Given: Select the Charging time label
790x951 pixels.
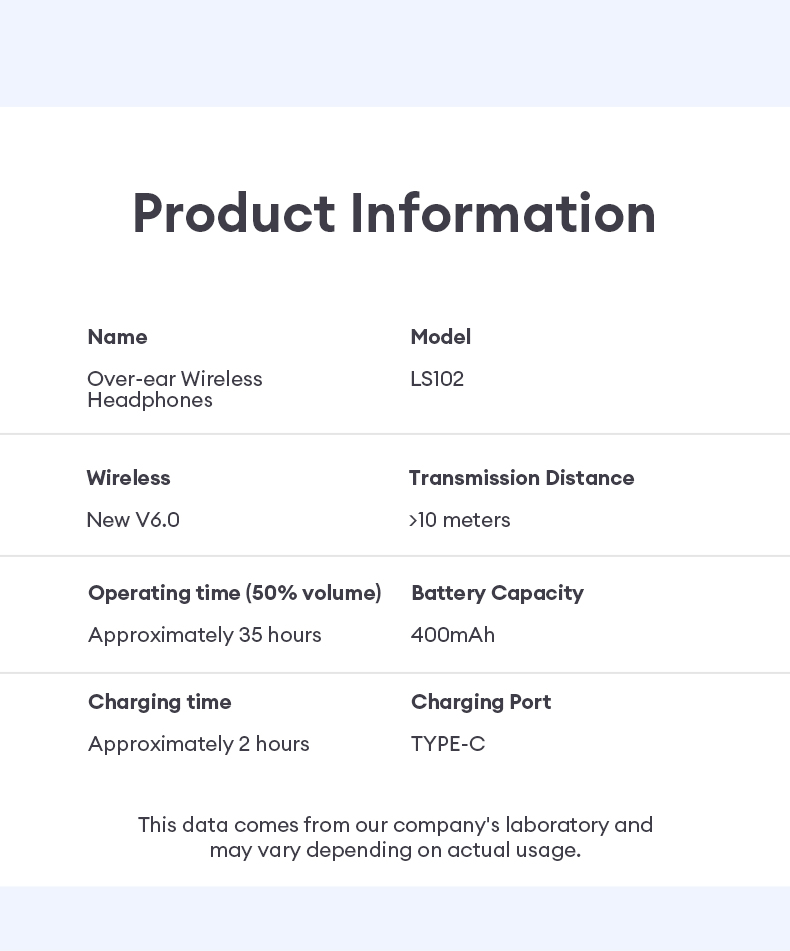Looking at the screenshot, I should coord(160,702).
